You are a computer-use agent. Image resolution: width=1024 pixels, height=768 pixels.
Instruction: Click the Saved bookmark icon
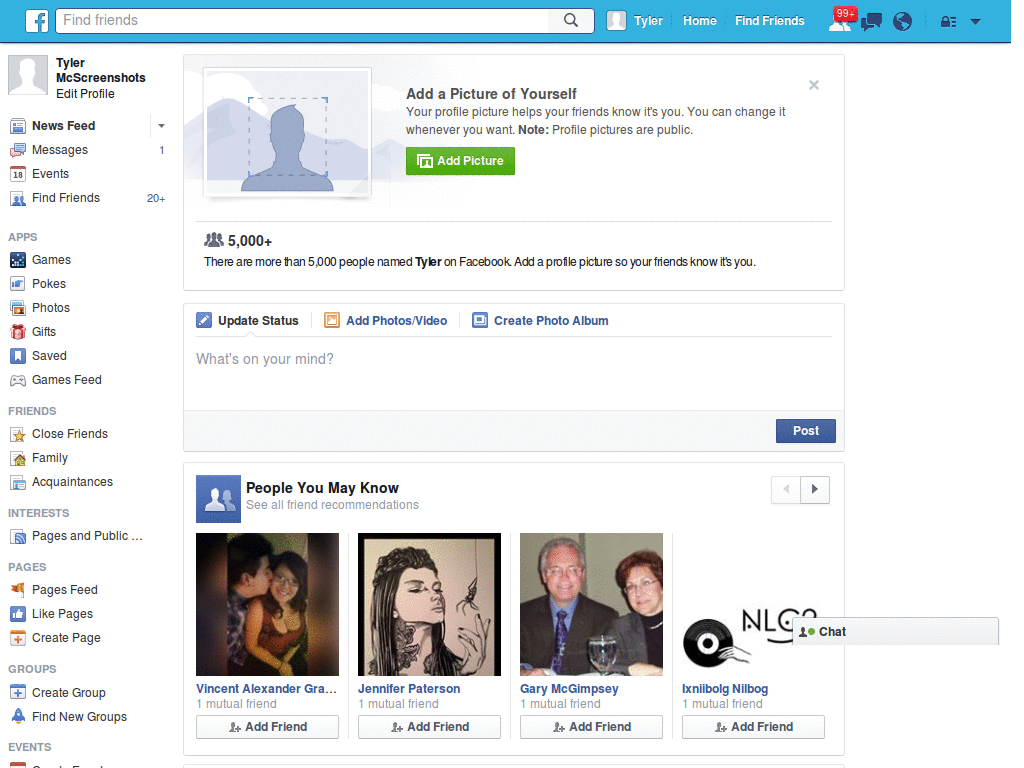pyautogui.click(x=18, y=357)
